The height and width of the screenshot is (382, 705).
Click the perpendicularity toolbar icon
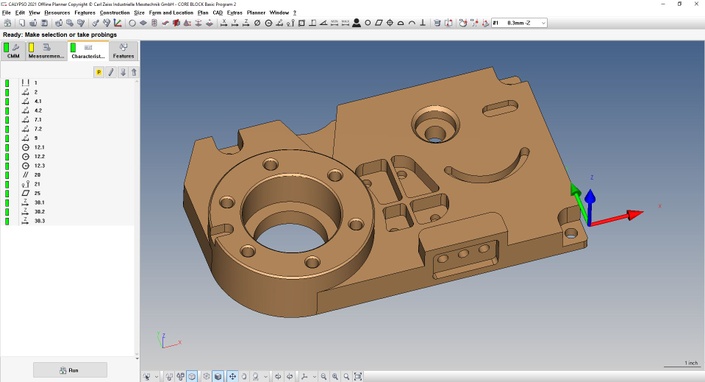[423, 23]
